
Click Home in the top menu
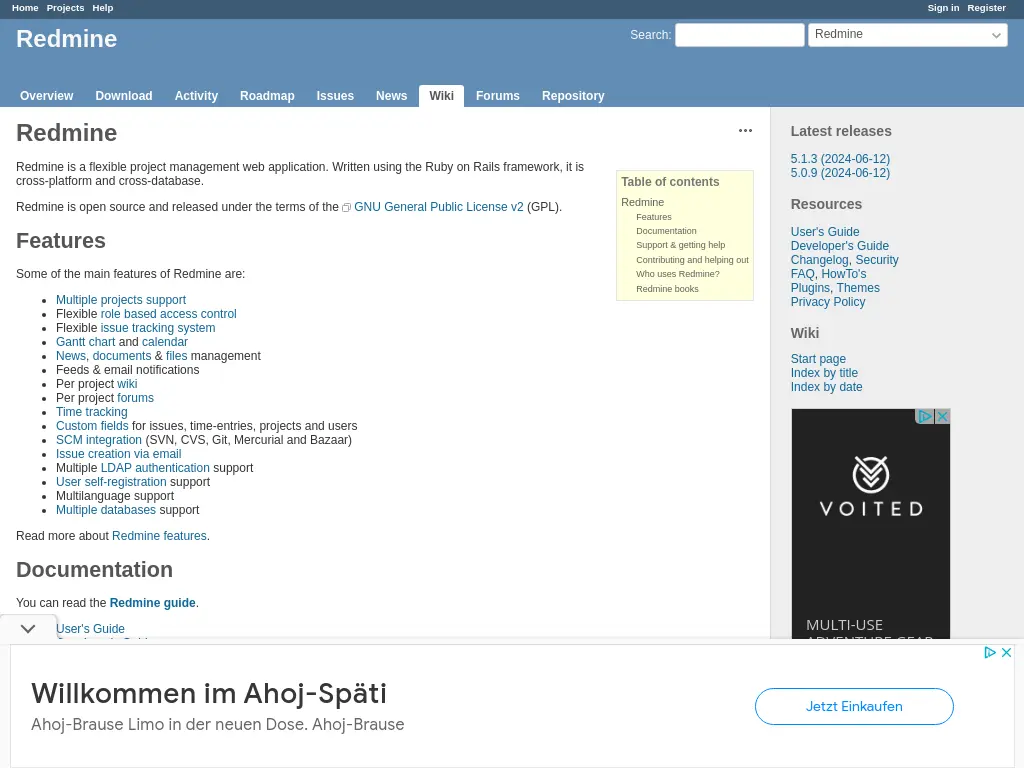point(25,8)
